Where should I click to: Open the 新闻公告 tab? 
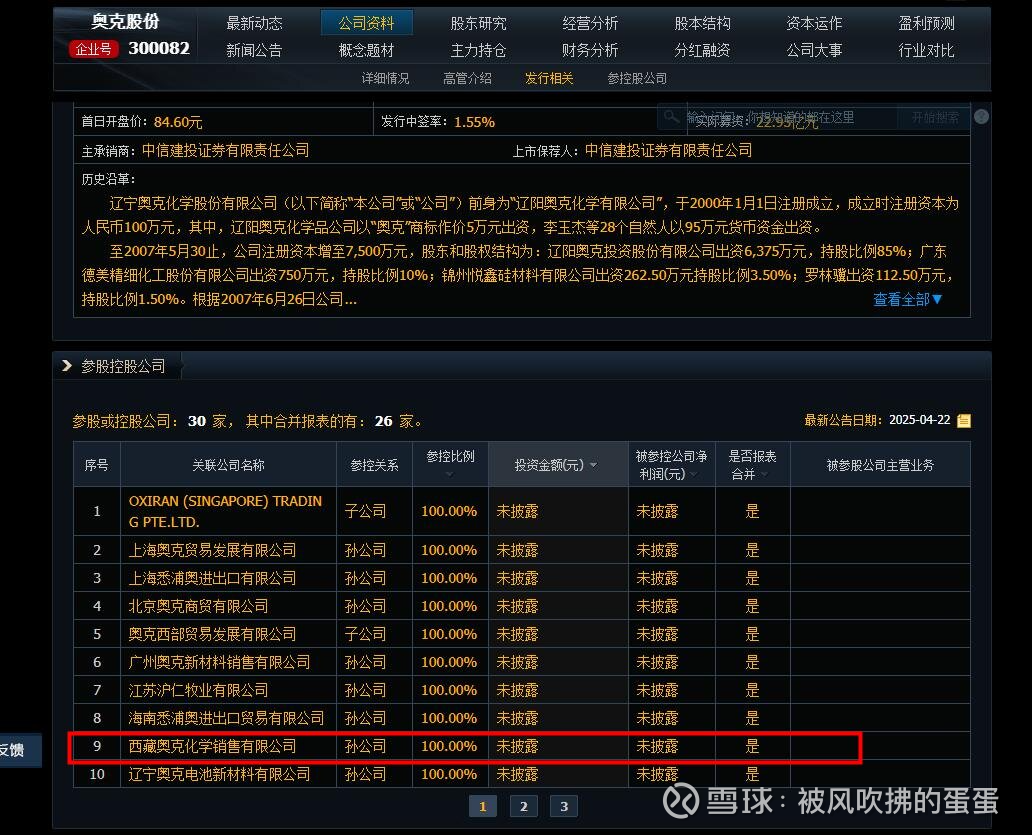(x=254, y=50)
